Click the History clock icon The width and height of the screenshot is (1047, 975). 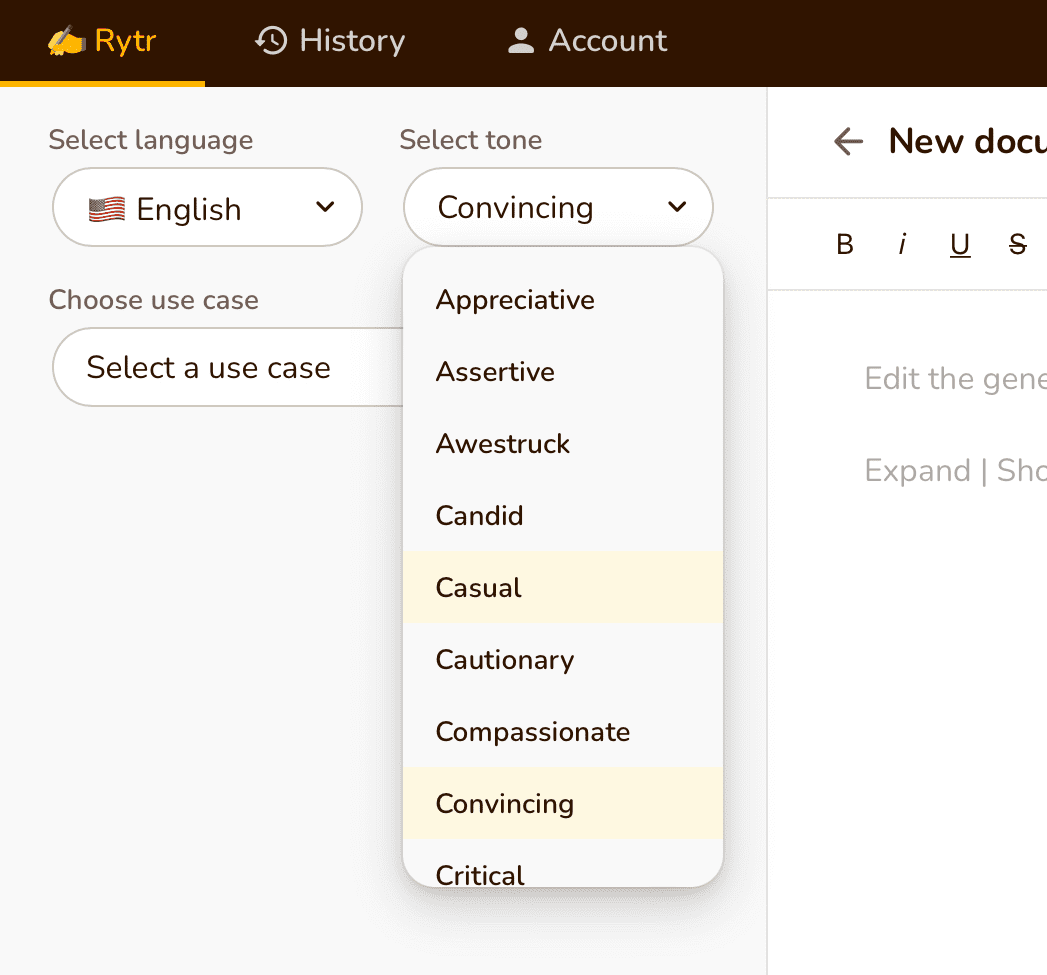click(271, 41)
